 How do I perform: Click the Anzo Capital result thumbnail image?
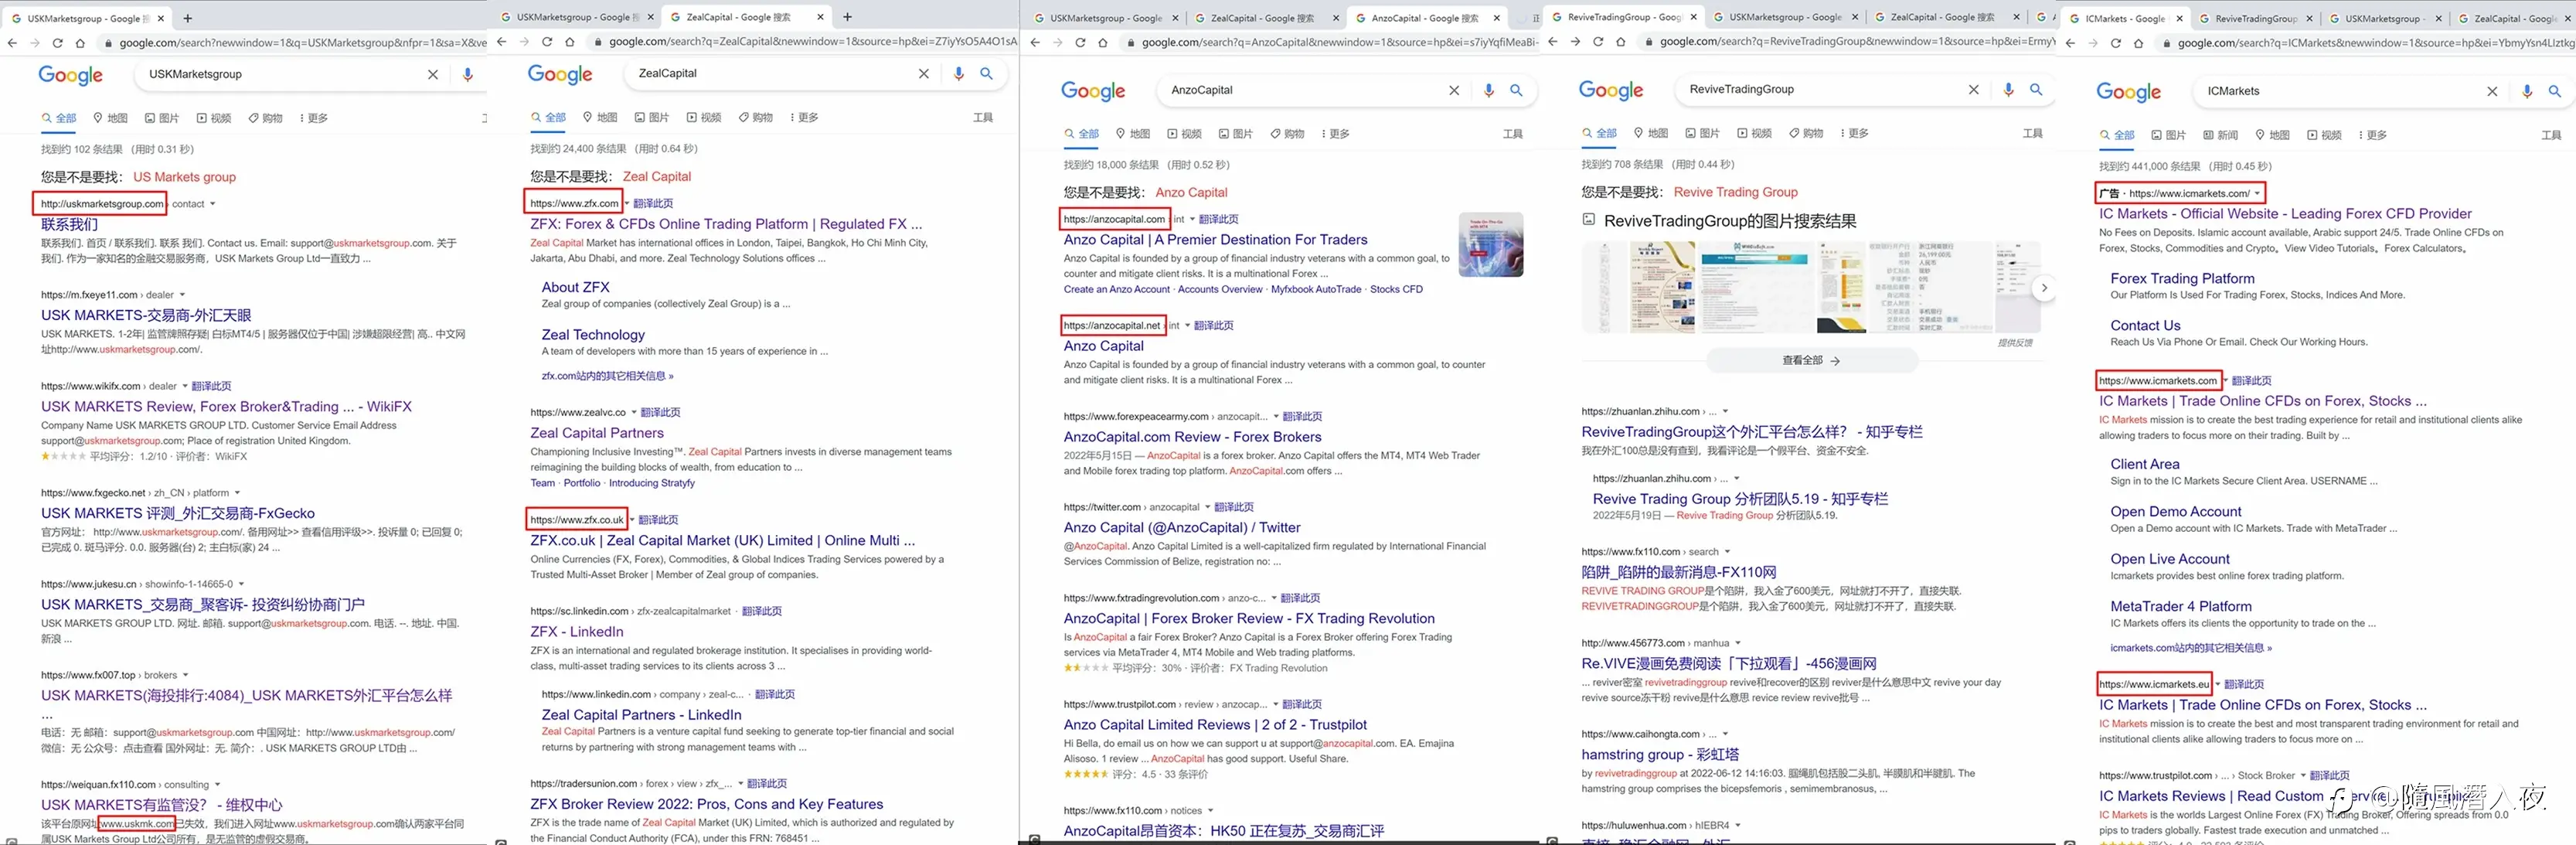click(x=1491, y=244)
